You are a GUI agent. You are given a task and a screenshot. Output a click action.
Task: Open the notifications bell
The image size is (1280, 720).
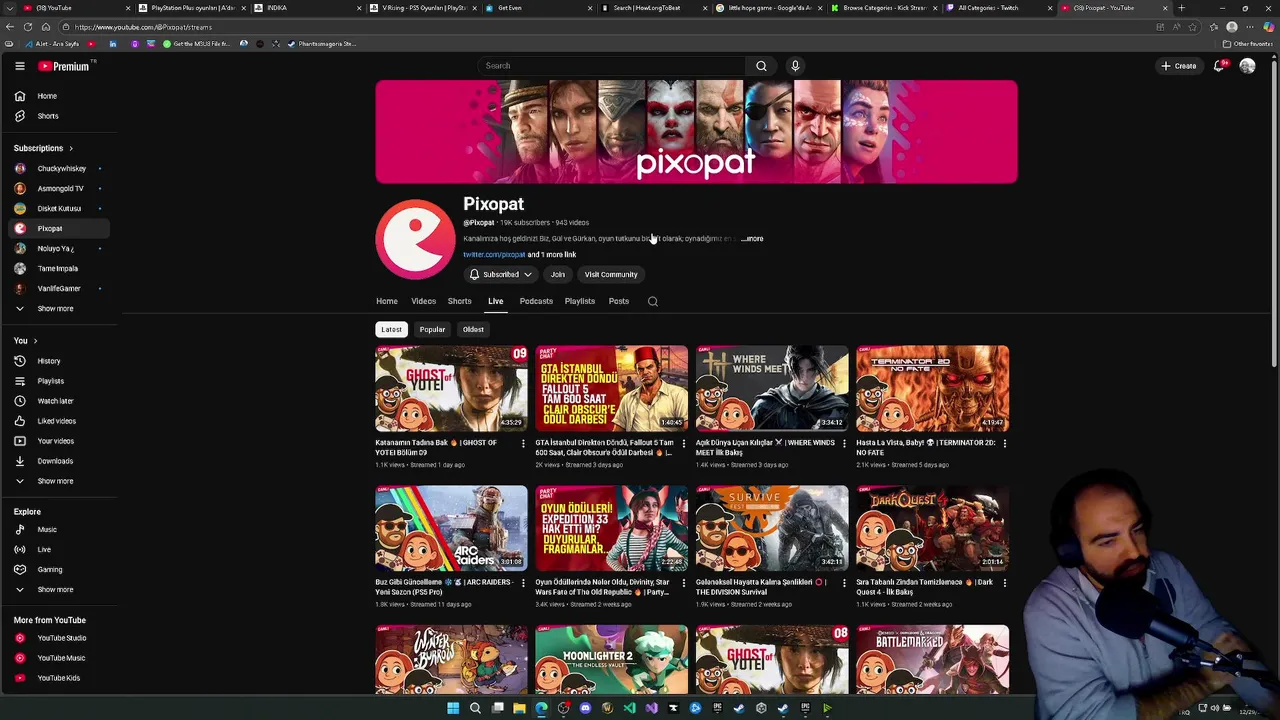[1219, 66]
